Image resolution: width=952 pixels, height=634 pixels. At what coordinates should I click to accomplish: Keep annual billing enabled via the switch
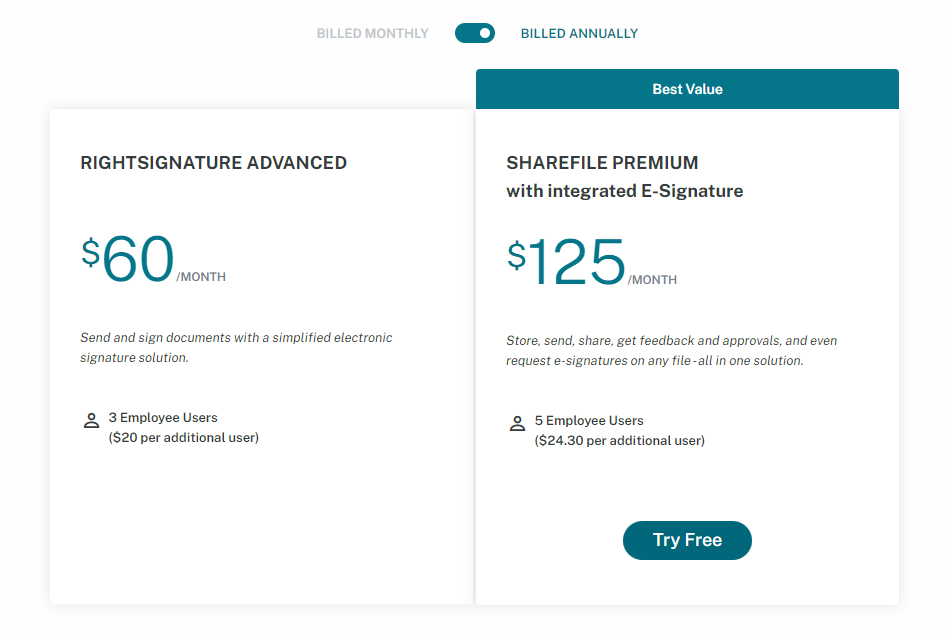click(474, 33)
